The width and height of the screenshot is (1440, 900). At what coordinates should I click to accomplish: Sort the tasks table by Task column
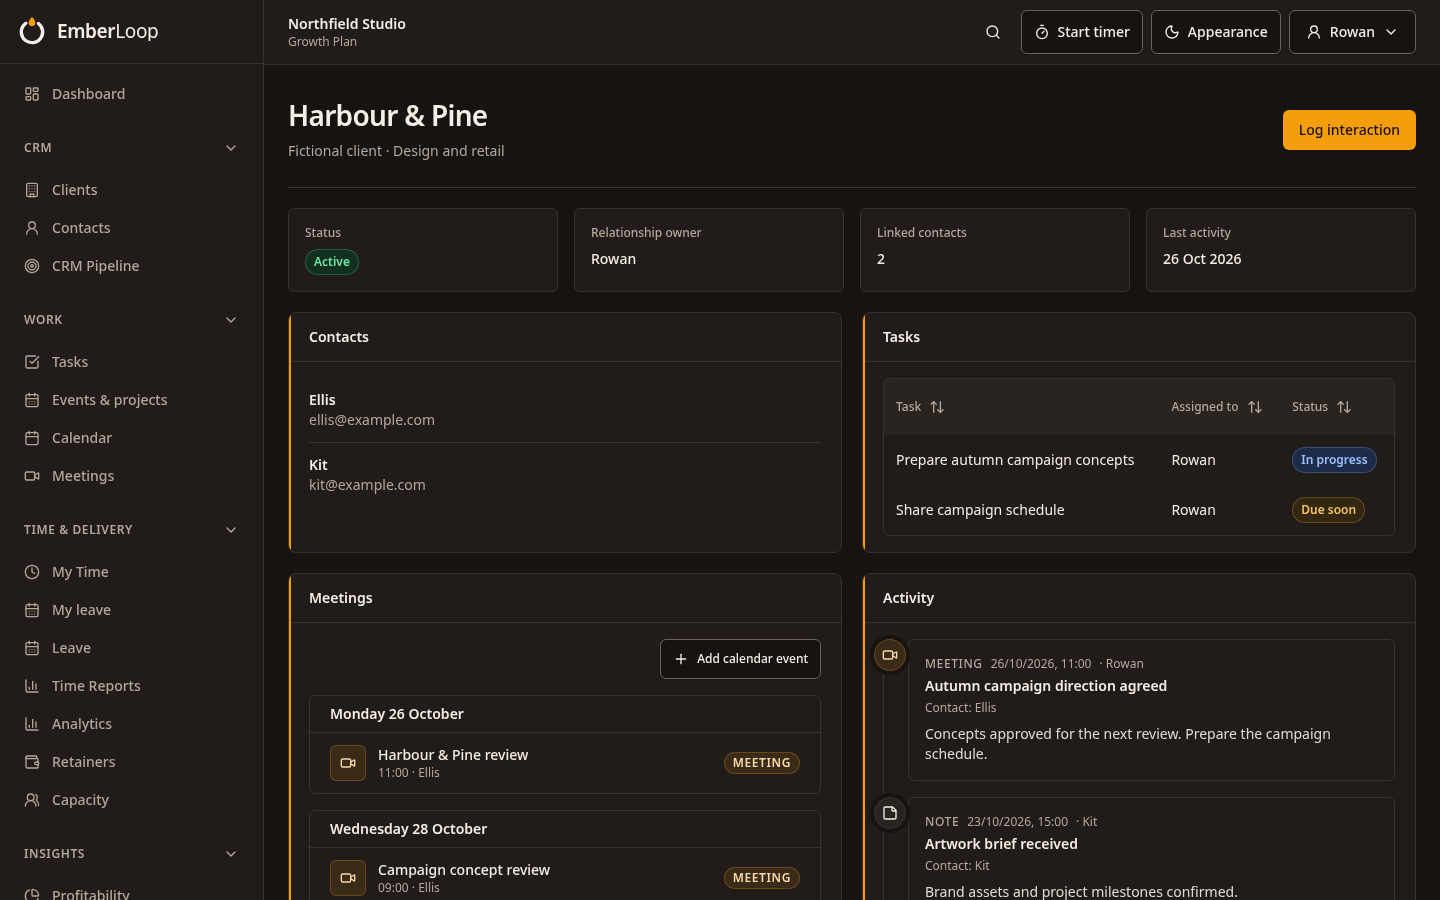coord(920,407)
